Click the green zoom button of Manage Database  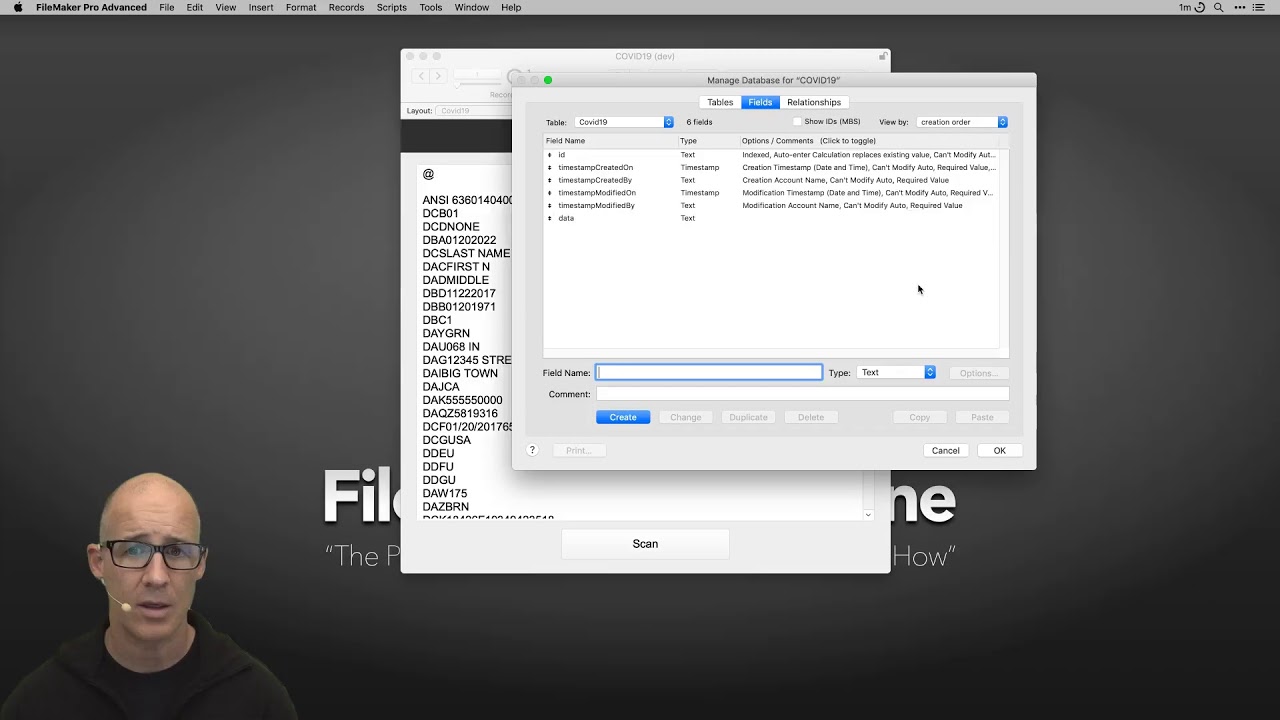click(548, 80)
